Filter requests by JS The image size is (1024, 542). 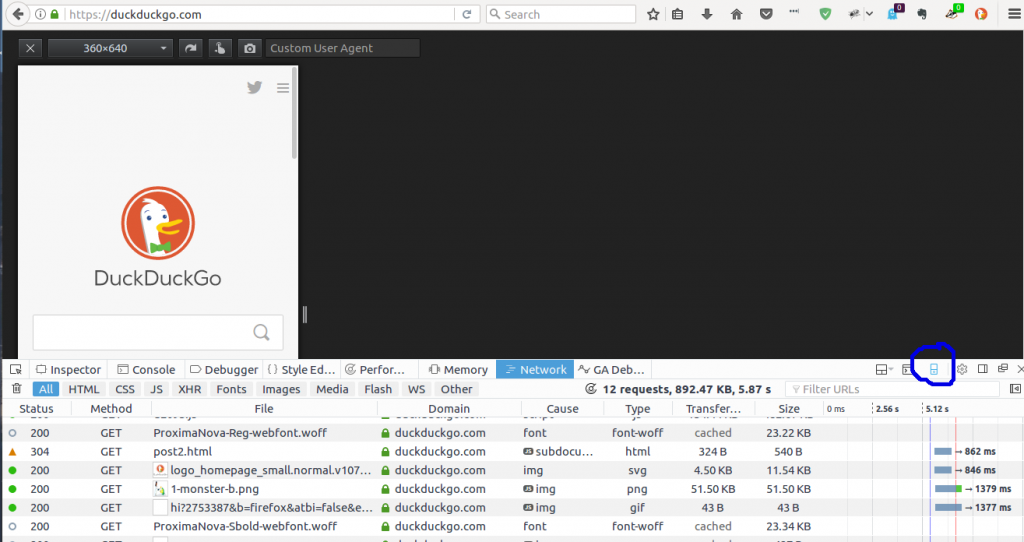point(157,389)
